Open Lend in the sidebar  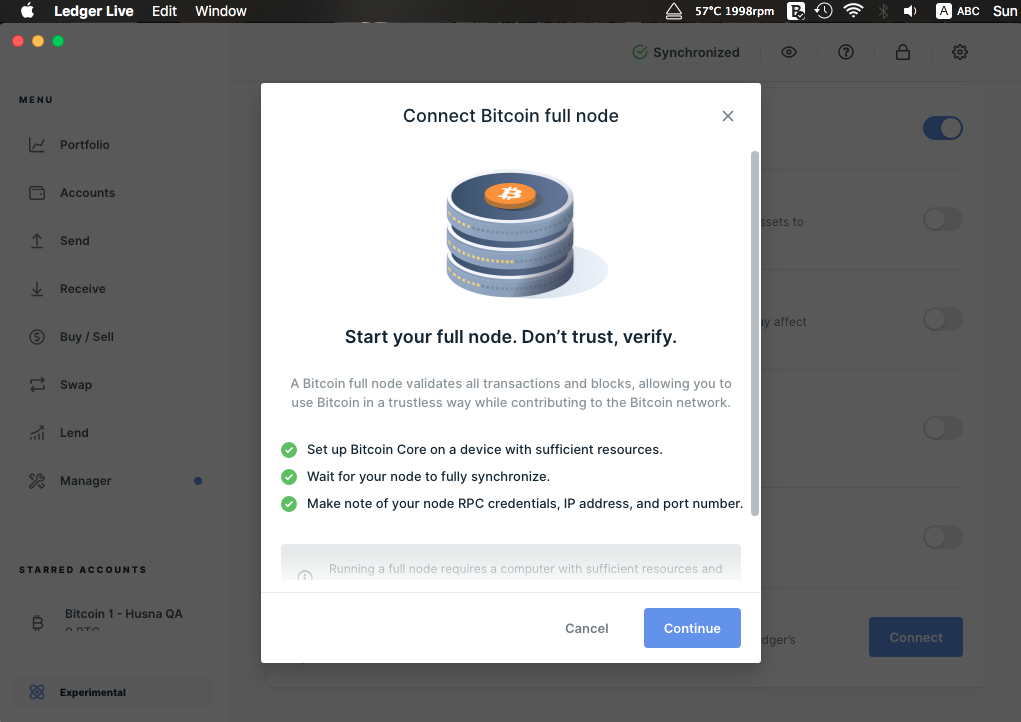click(74, 433)
